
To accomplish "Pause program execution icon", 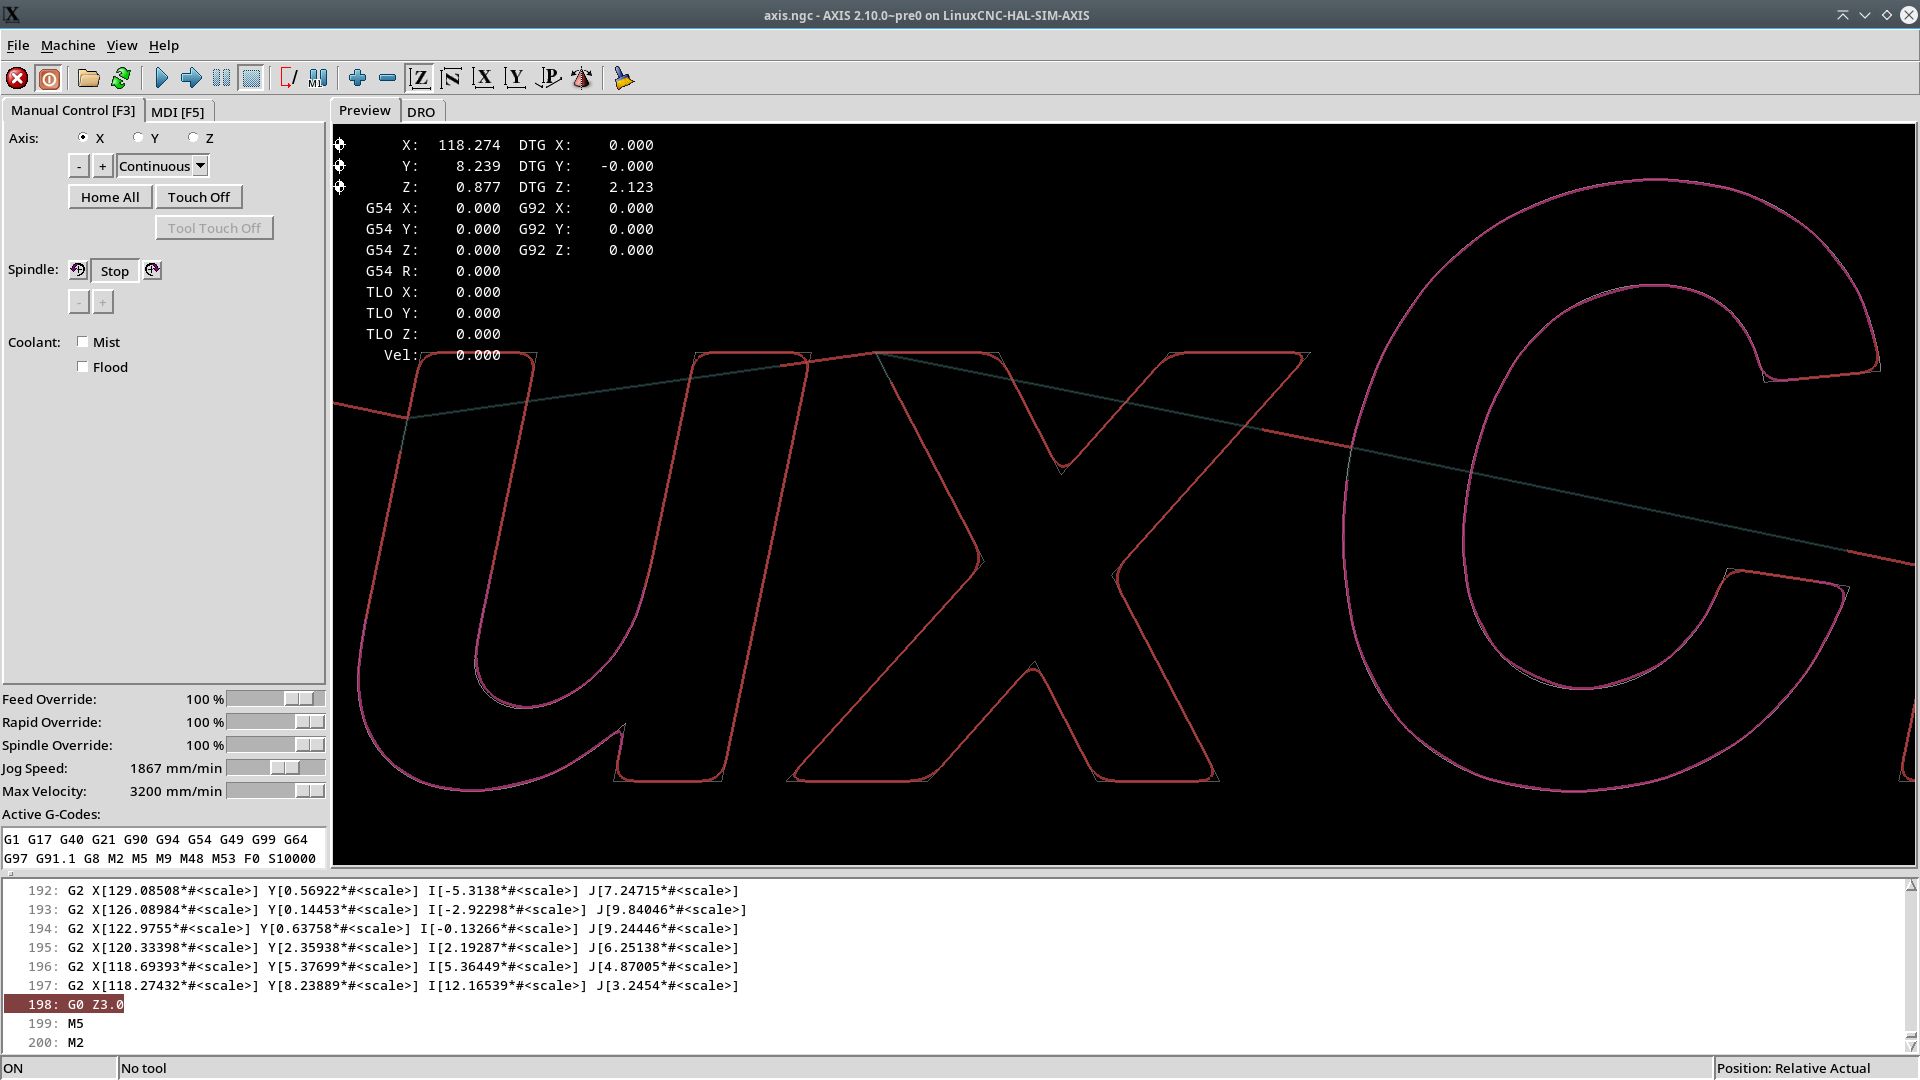I will click(x=221, y=78).
